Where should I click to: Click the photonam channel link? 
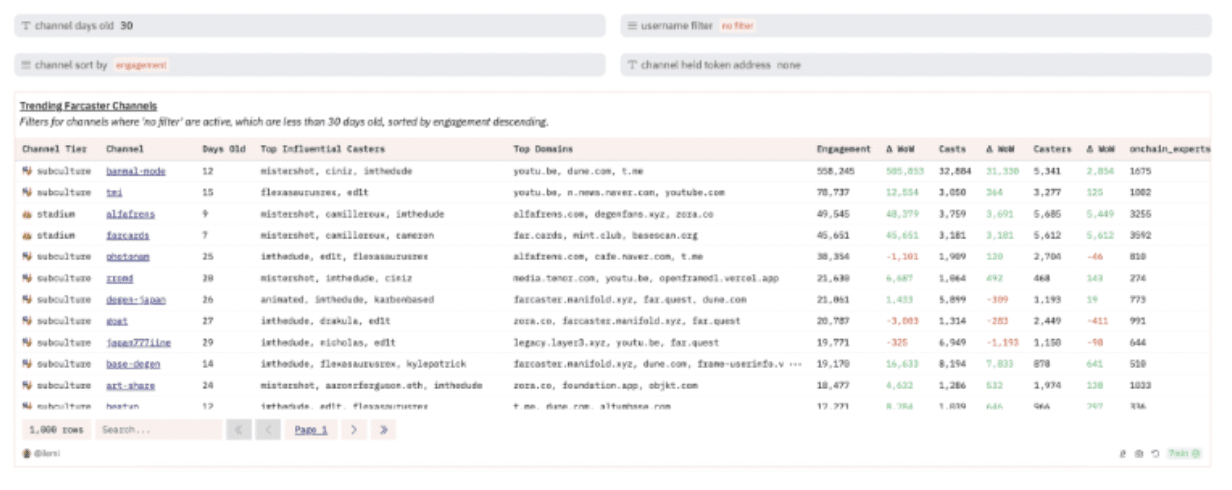coord(128,256)
